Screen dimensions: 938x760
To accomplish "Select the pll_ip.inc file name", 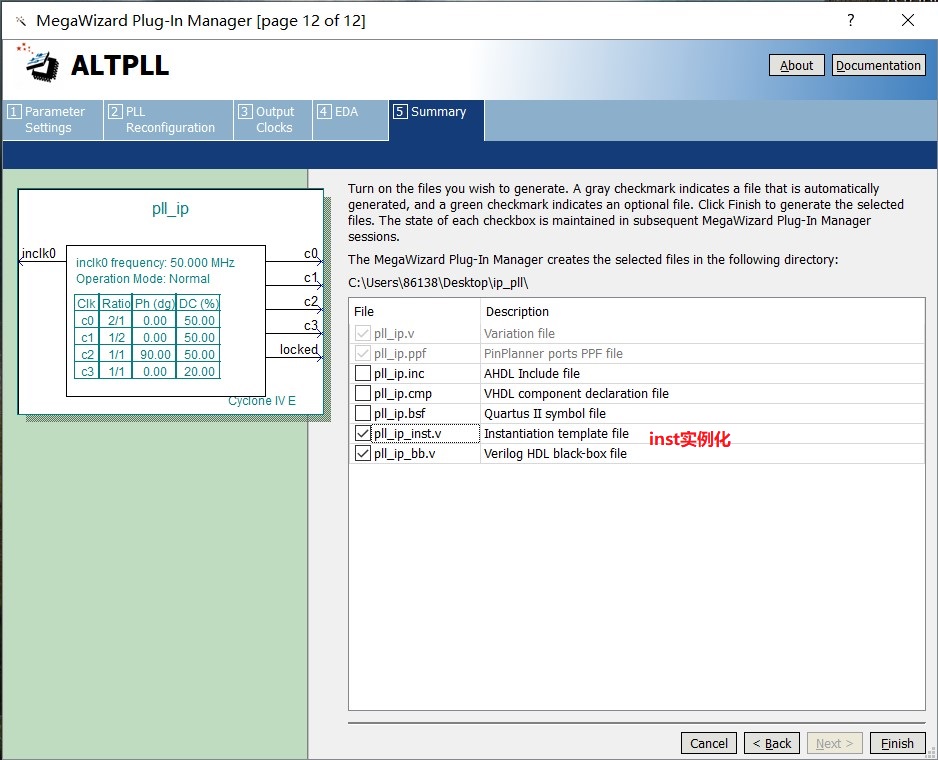I will pos(399,373).
